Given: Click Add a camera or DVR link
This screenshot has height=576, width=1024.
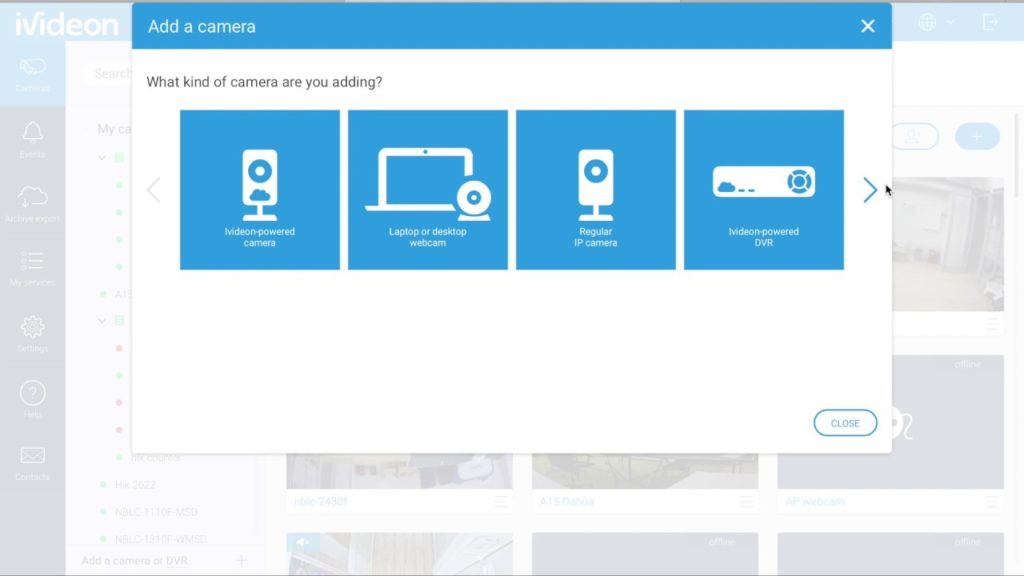Looking at the screenshot, I should pos(135,560).
